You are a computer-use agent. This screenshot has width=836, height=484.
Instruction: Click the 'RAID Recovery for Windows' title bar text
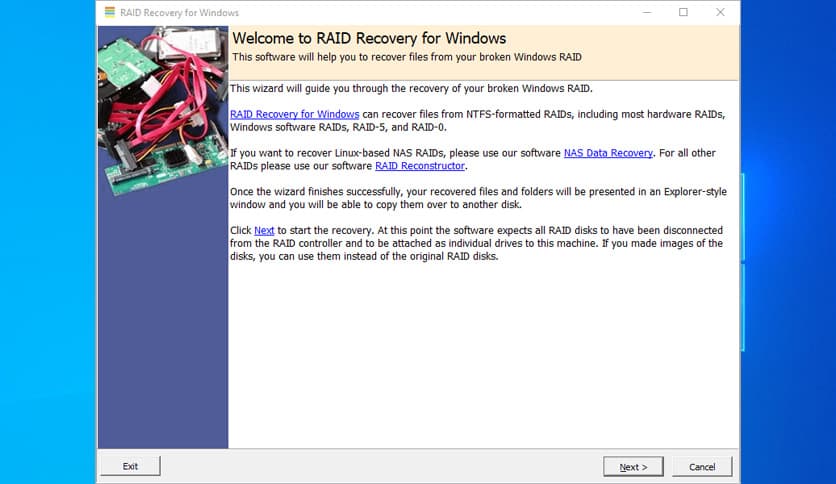[179, 13]
